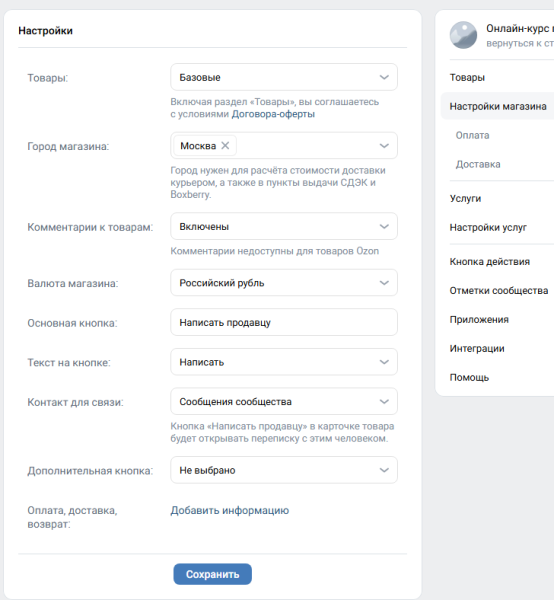
Task: Open the Валюта магазина dropdown
Action: tap(284, 283)
